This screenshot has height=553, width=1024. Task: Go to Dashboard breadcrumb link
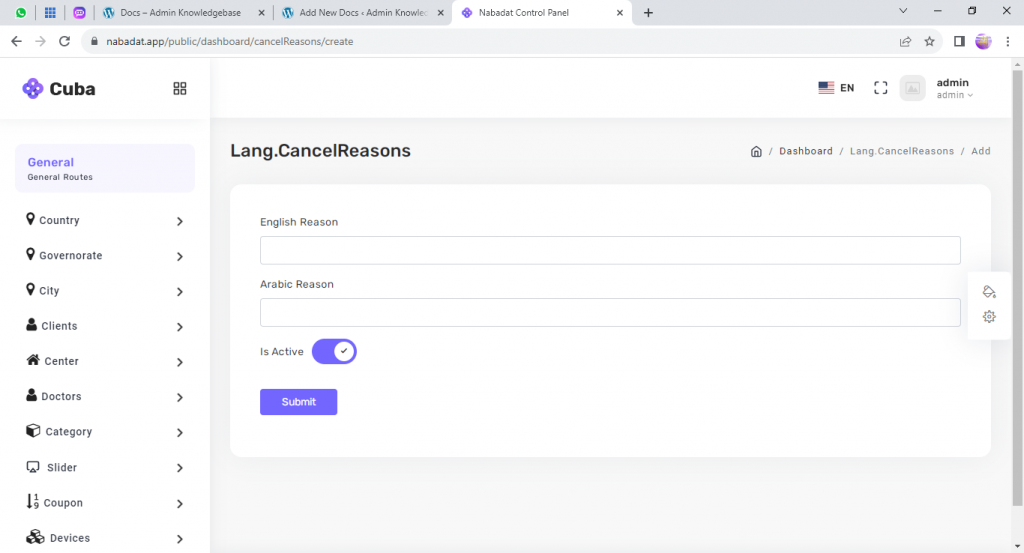coord(806,151)
